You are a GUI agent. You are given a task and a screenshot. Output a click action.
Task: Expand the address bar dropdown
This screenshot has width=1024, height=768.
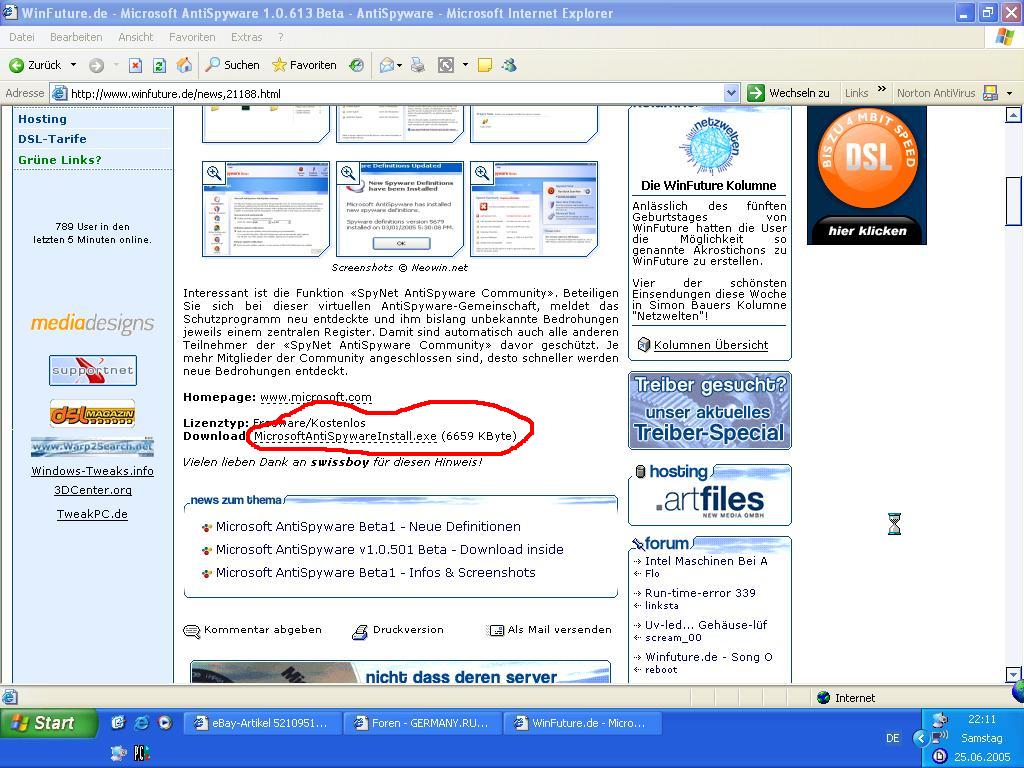[731, 93]
